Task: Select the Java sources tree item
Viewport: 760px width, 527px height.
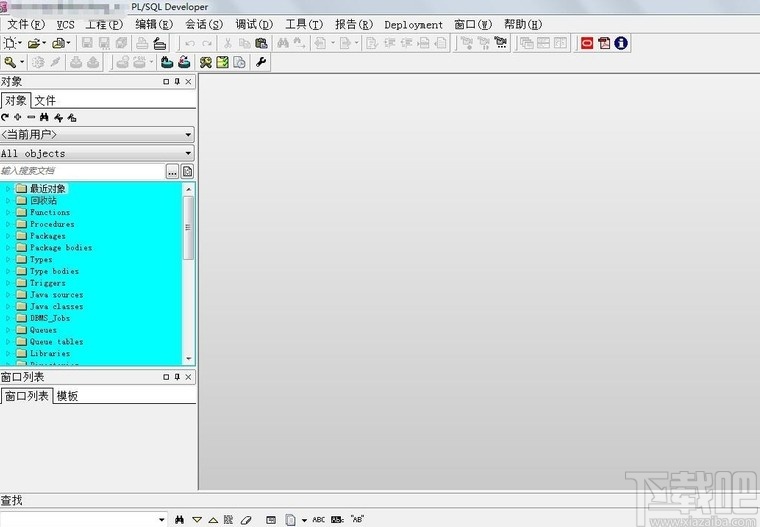Action: coord(56,295)
